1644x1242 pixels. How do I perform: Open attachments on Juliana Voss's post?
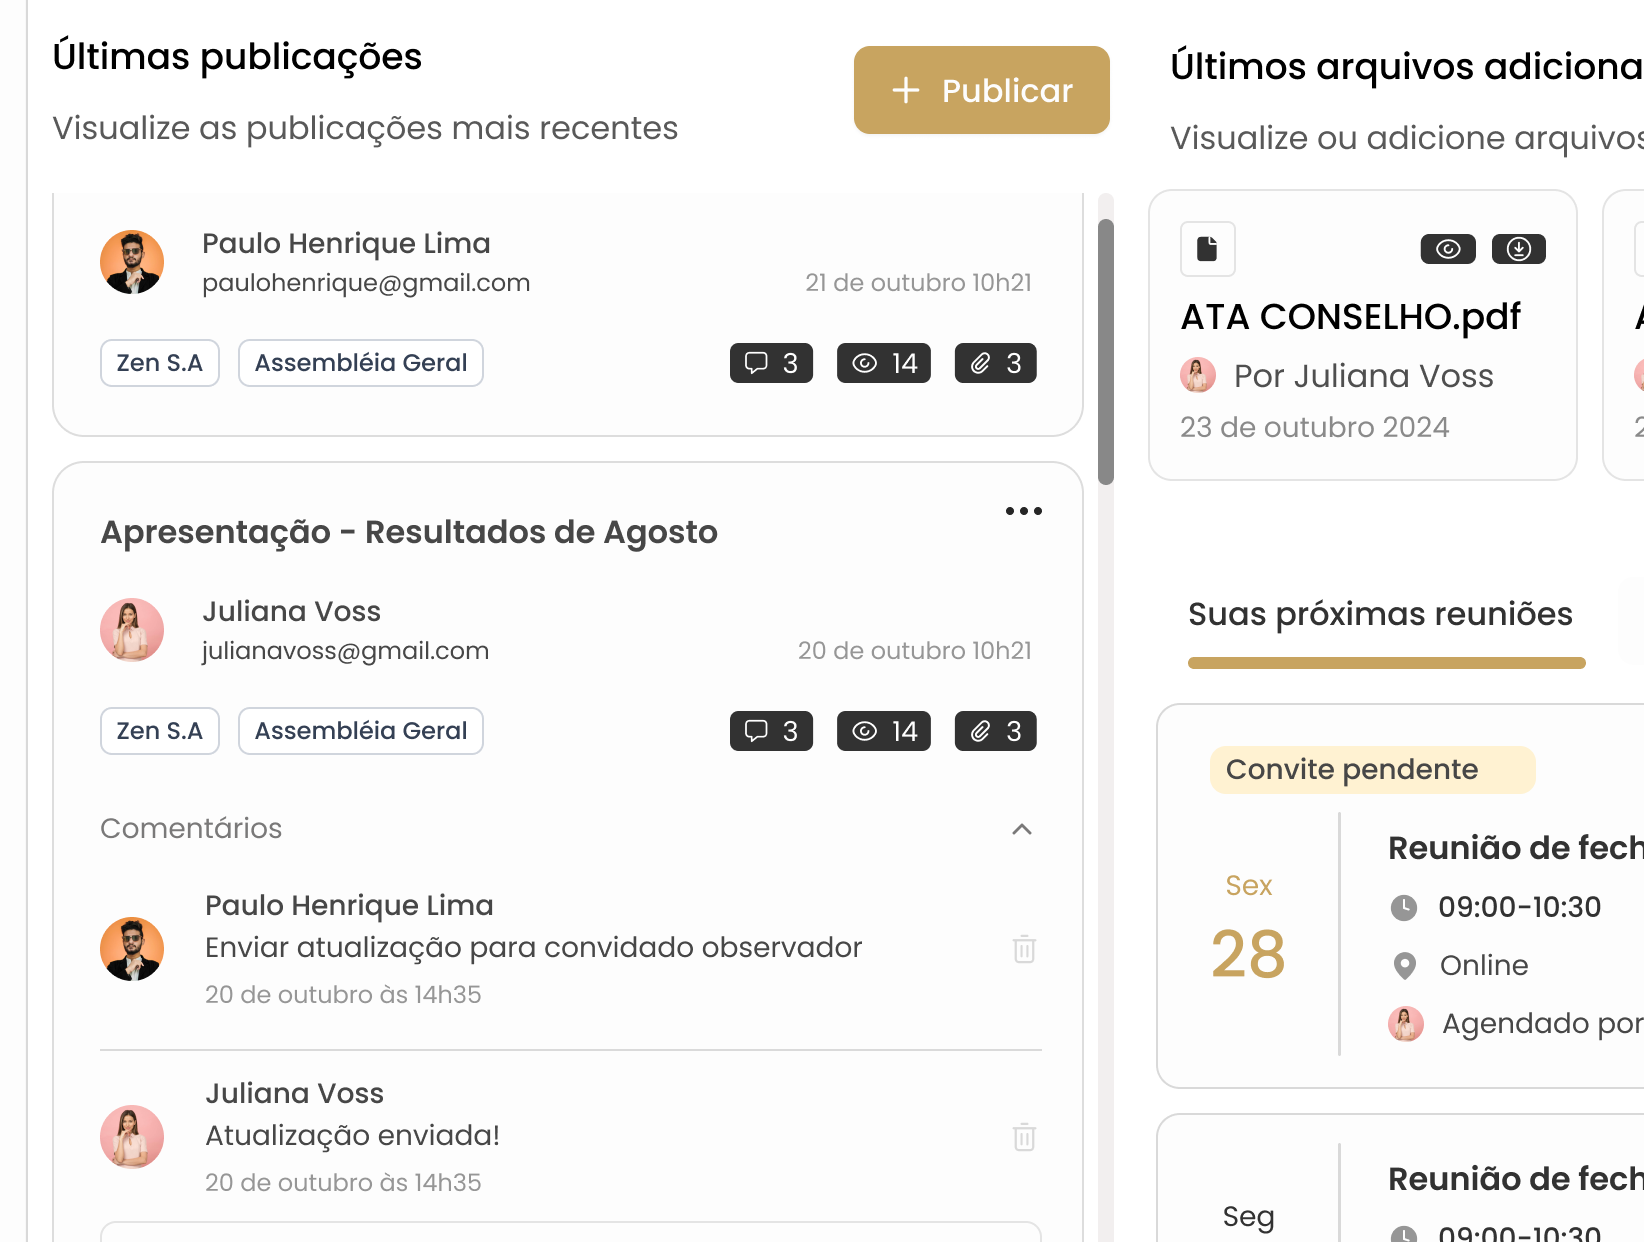coord(995,731)
